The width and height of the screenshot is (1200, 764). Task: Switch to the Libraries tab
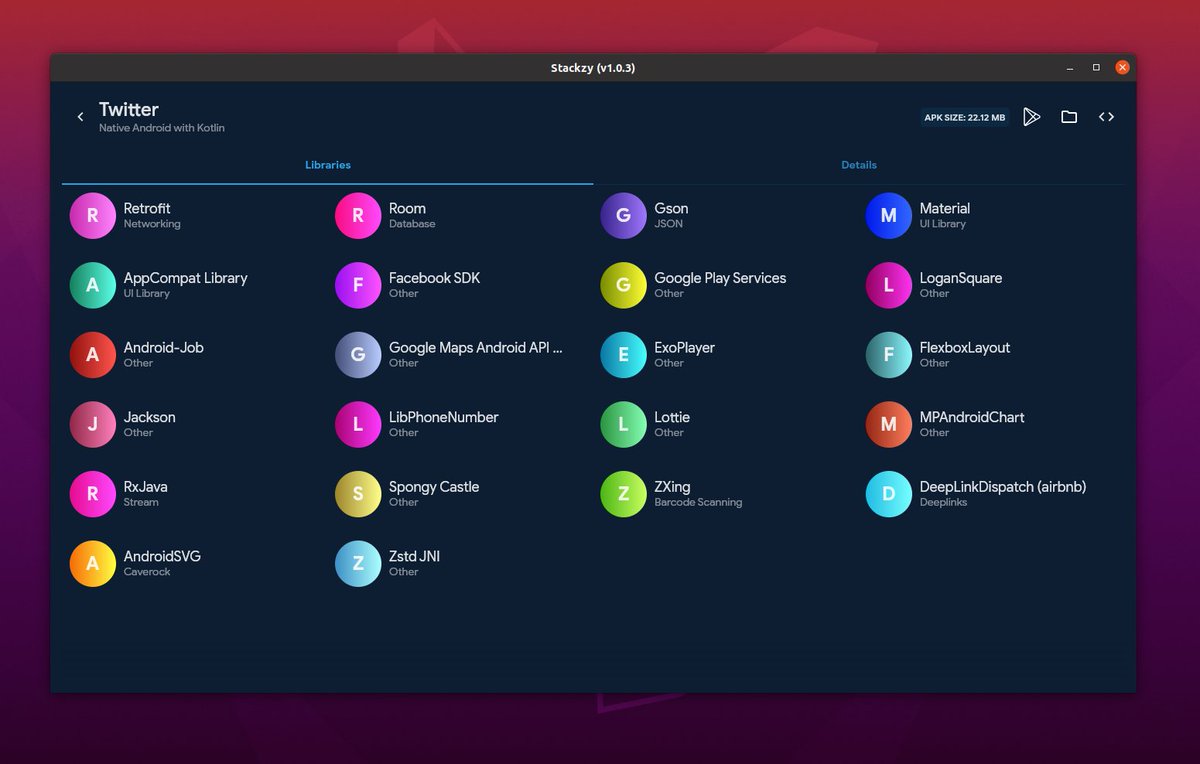[x=328, y=165]
